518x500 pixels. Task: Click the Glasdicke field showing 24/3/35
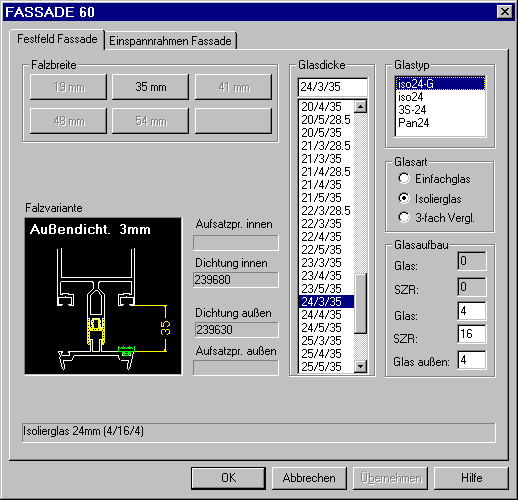[x=332, y=87]
